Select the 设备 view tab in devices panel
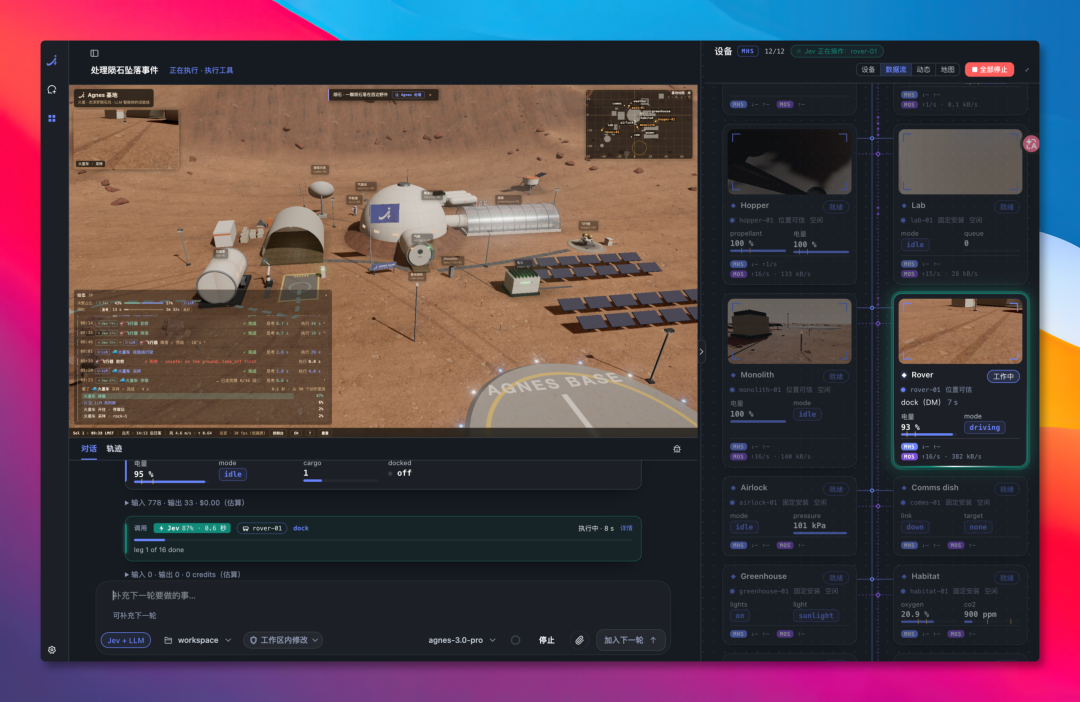1080x702 pixels. (x=869, y=70)
